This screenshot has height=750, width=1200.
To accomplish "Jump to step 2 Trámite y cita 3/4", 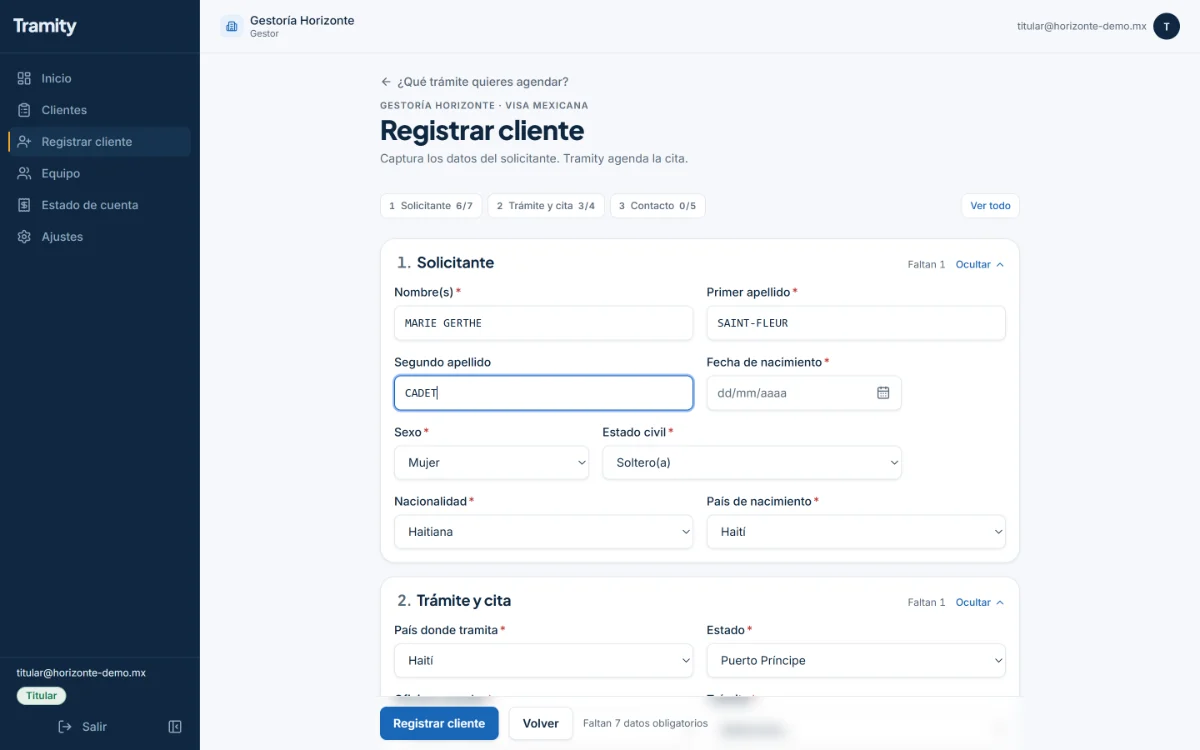I will coord(546,206).
